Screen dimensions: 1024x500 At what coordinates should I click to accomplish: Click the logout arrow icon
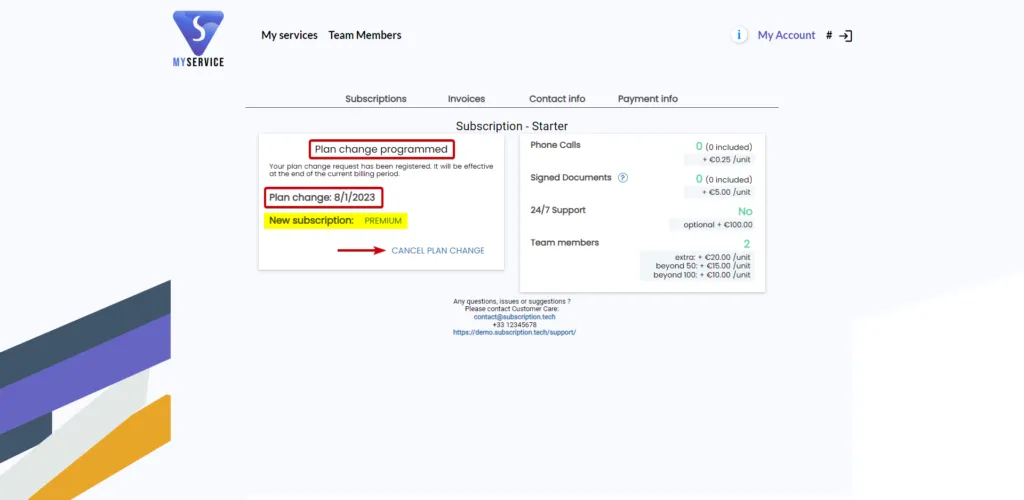point(846,36)
